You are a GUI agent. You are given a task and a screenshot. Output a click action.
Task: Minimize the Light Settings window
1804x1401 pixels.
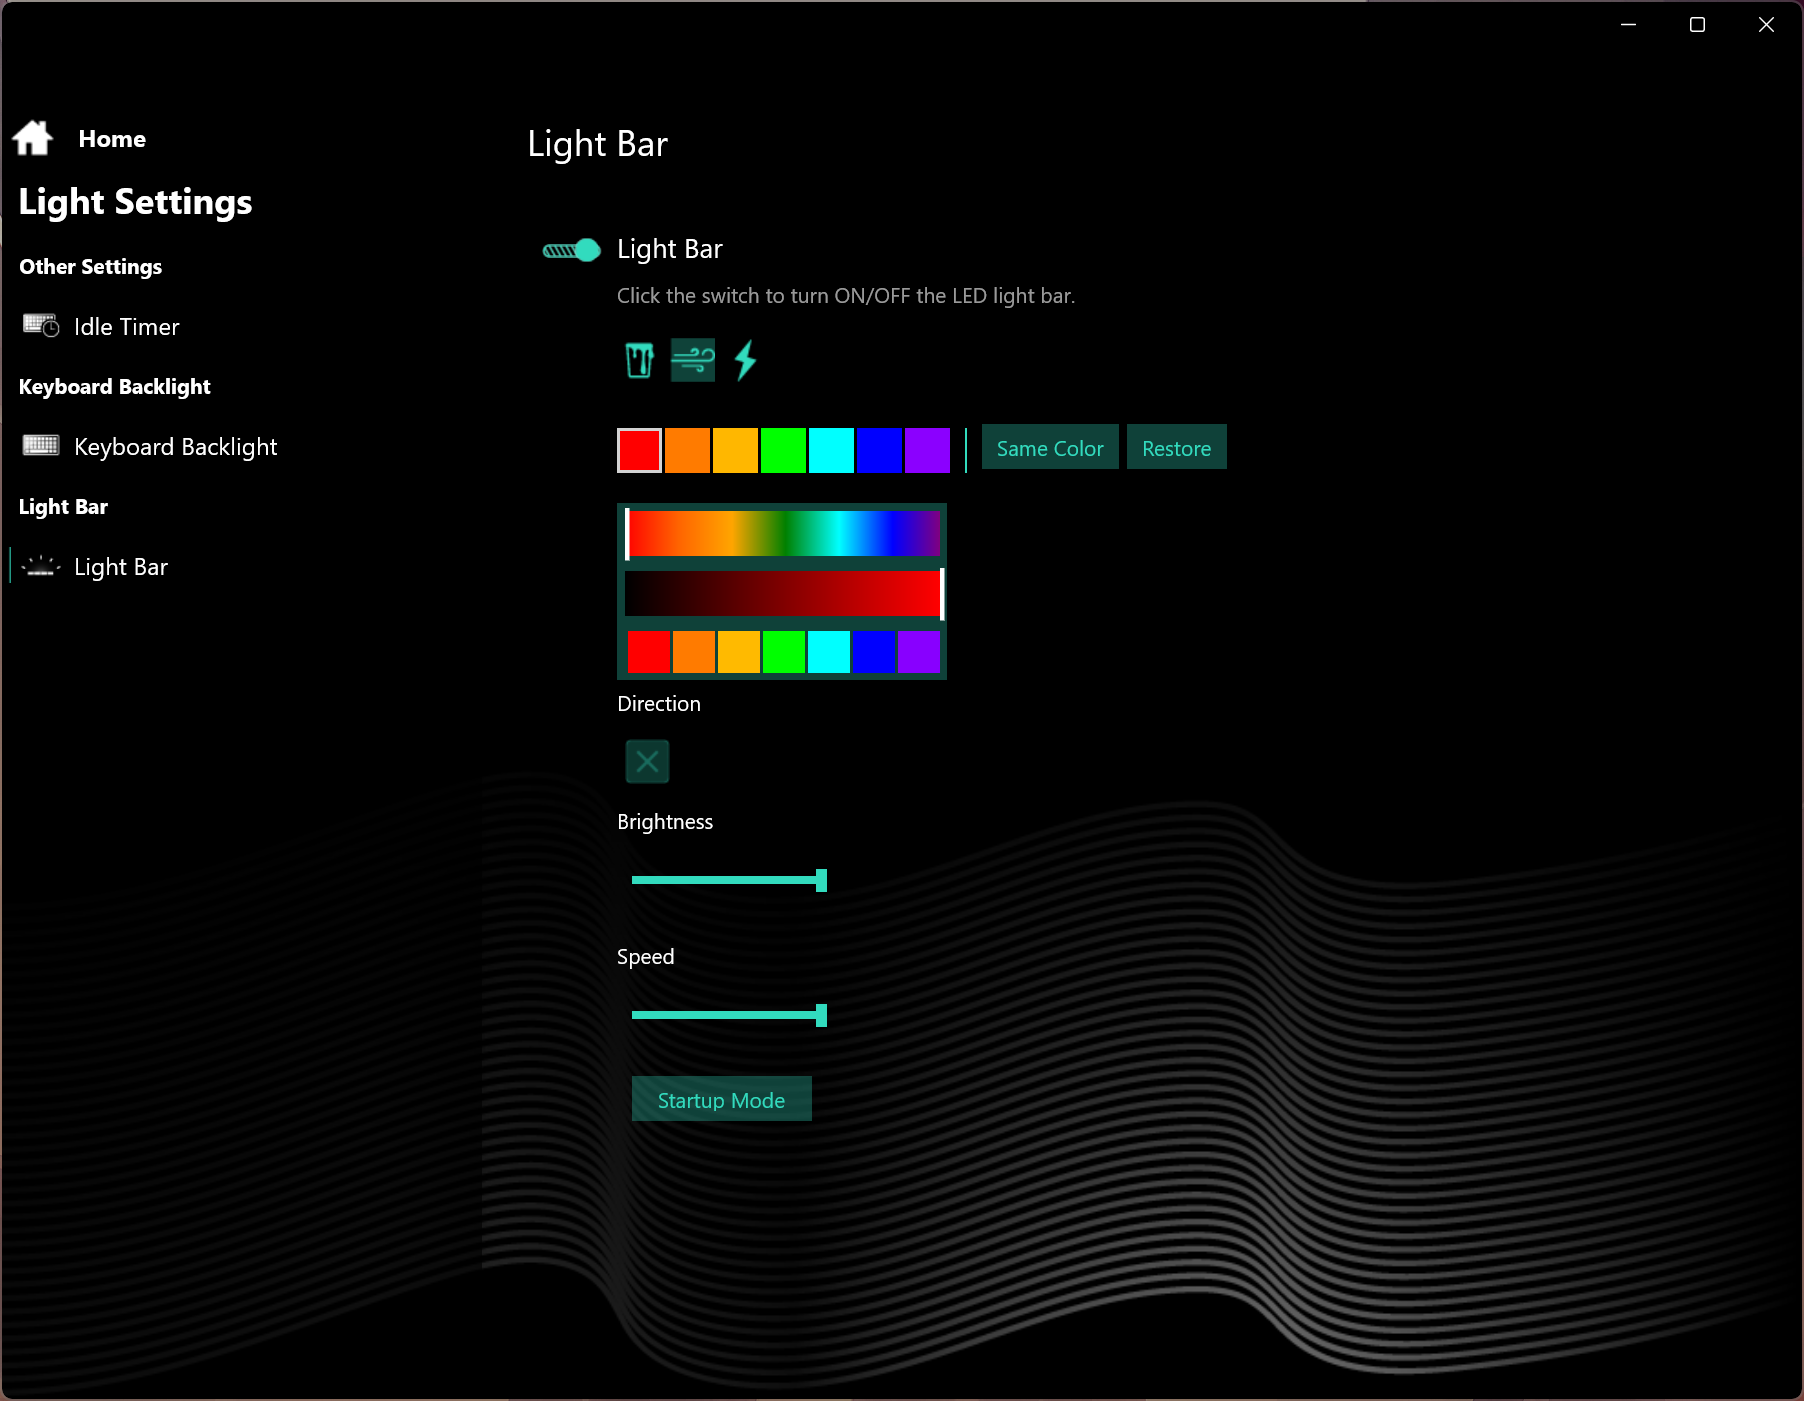[x=1629, y=25]
